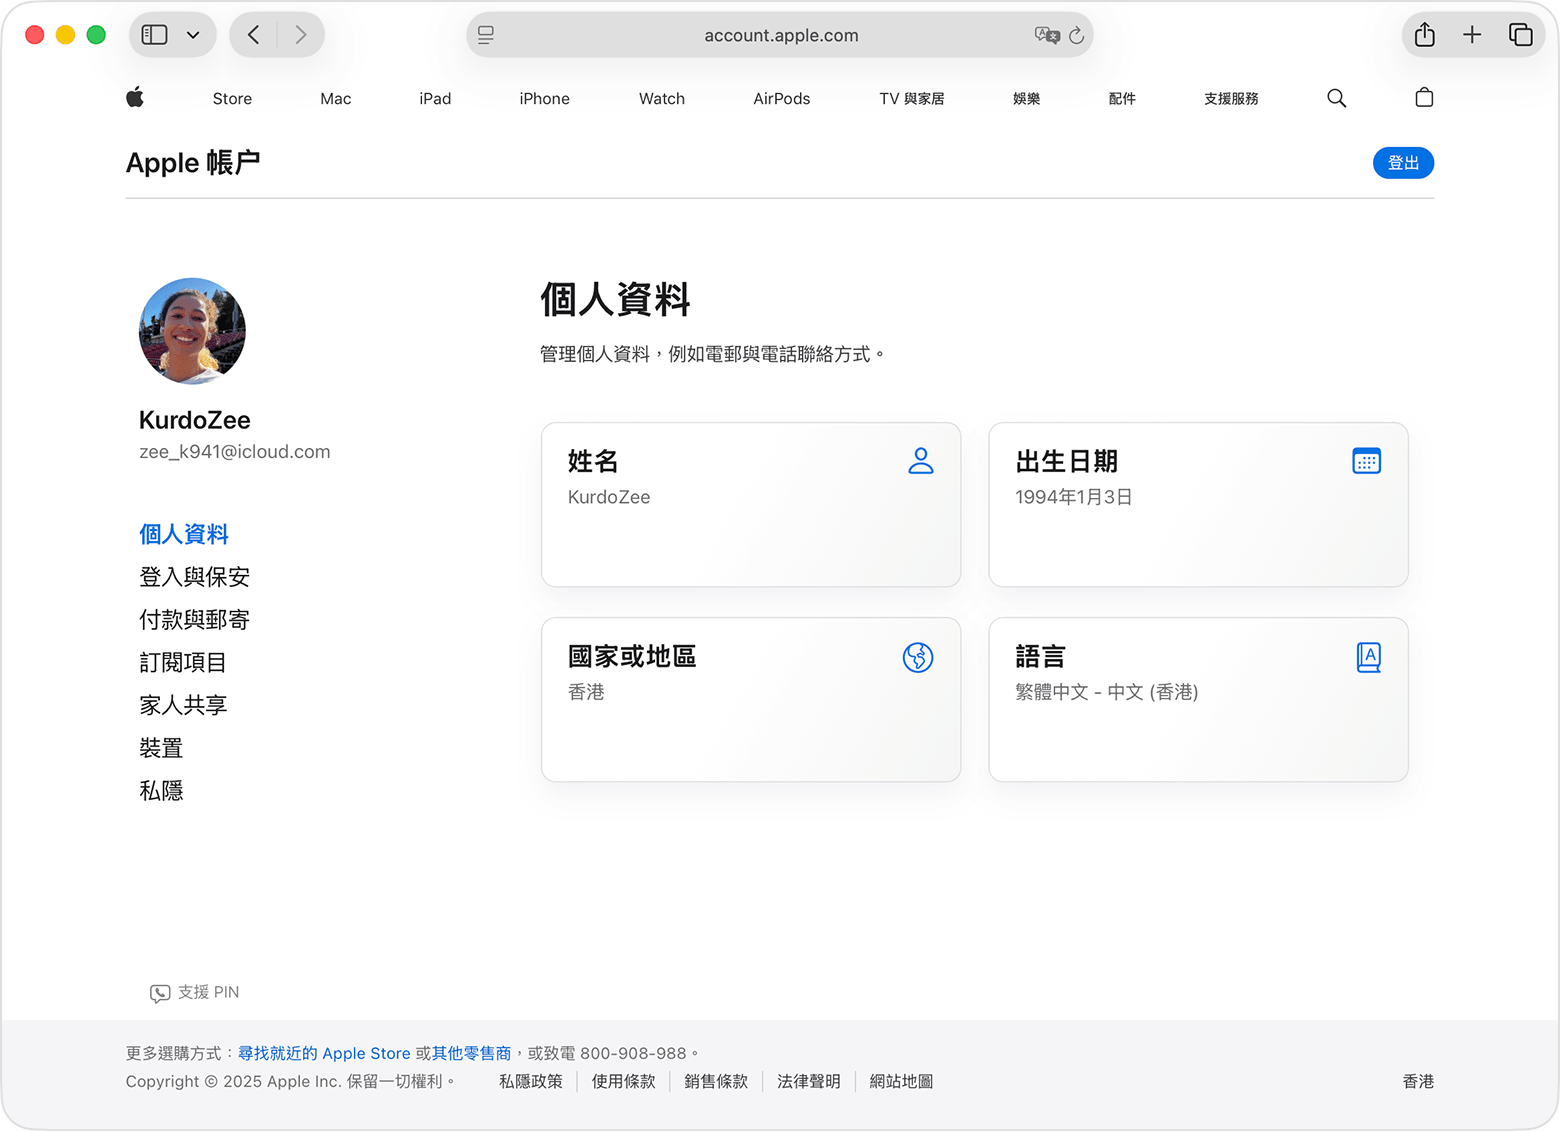
Task: Click the globe icon on the 國家或地區 card
Action: [x=918, y=657]
